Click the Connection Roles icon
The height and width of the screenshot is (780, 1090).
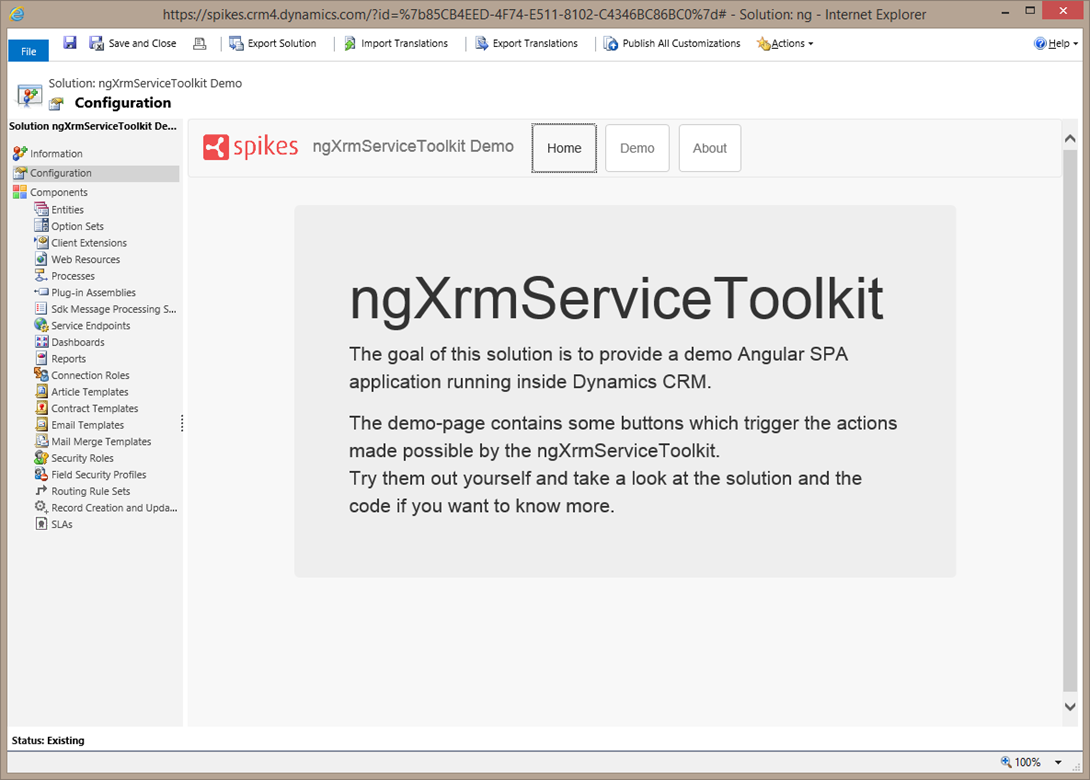42,375
